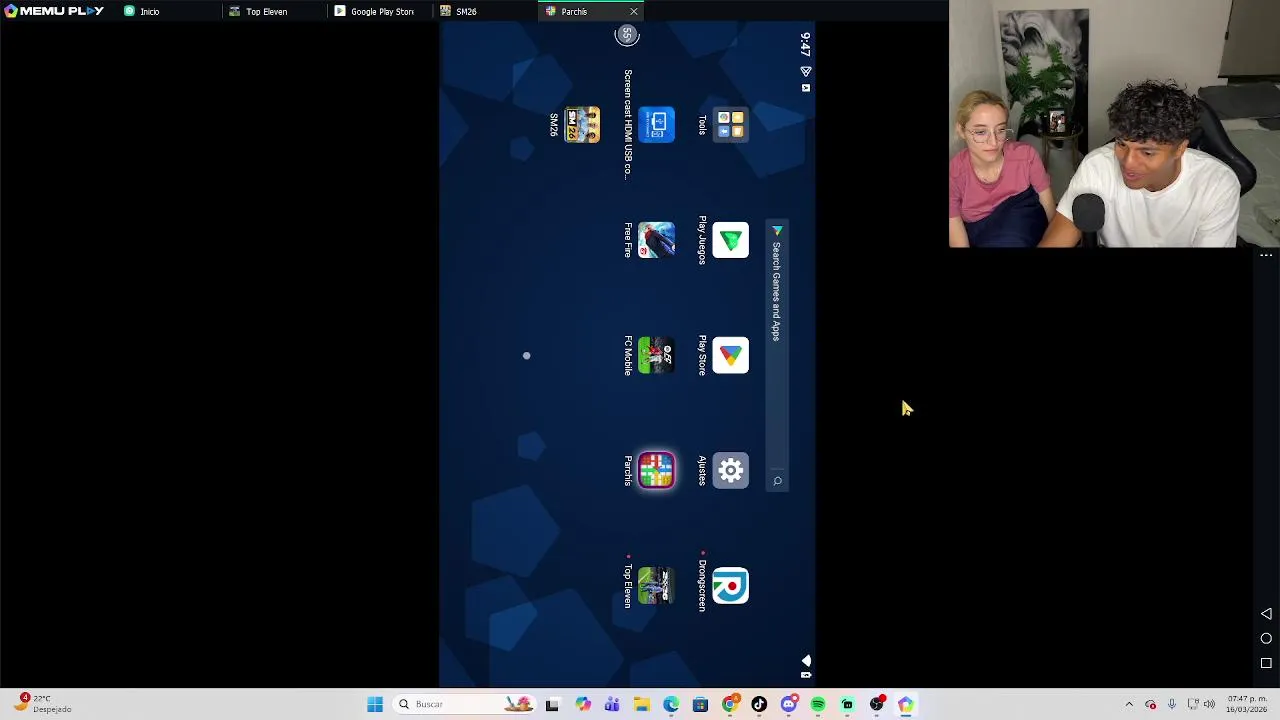Open the SM26 game app

pyautogui.click(x=582, y=125)
